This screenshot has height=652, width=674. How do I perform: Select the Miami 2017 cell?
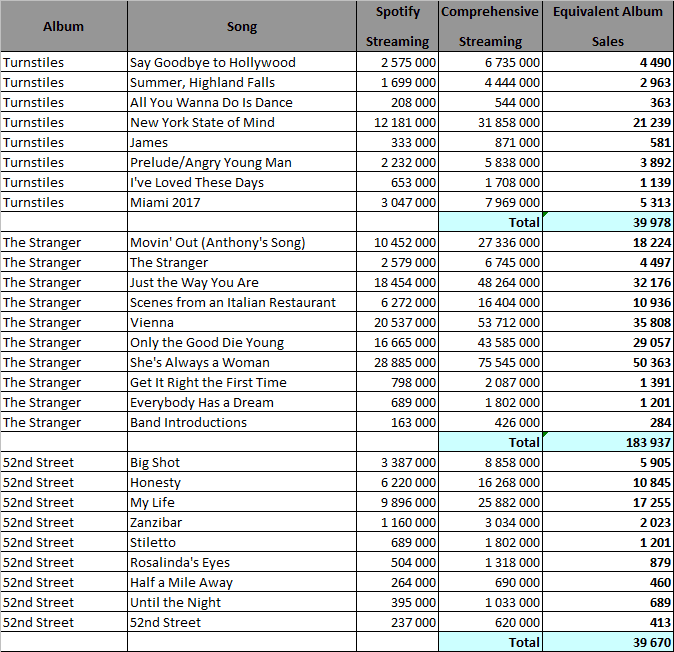pyautogui.click(x=242, y=202)
